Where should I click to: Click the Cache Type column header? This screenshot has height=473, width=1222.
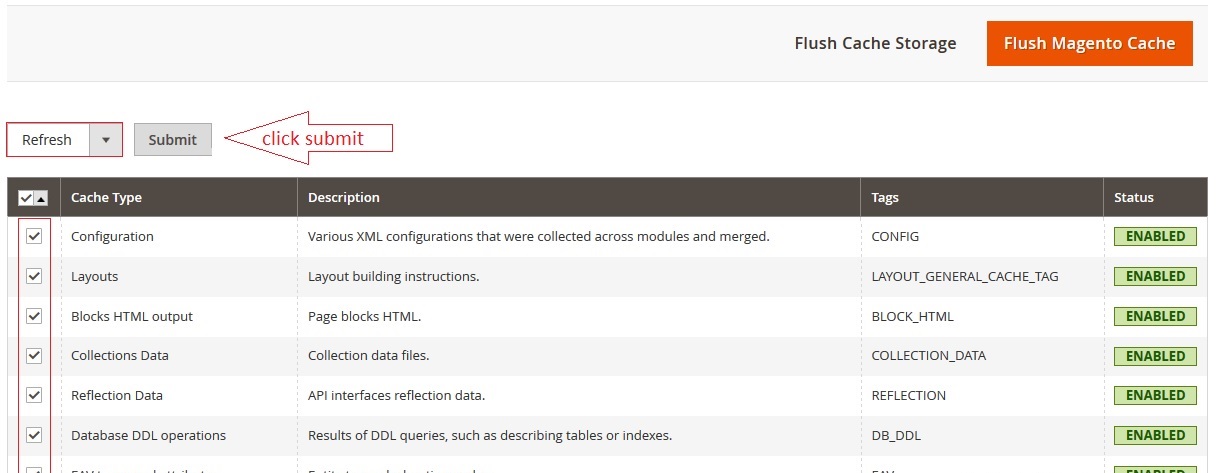pyautogui.click(x=106, y=198)
